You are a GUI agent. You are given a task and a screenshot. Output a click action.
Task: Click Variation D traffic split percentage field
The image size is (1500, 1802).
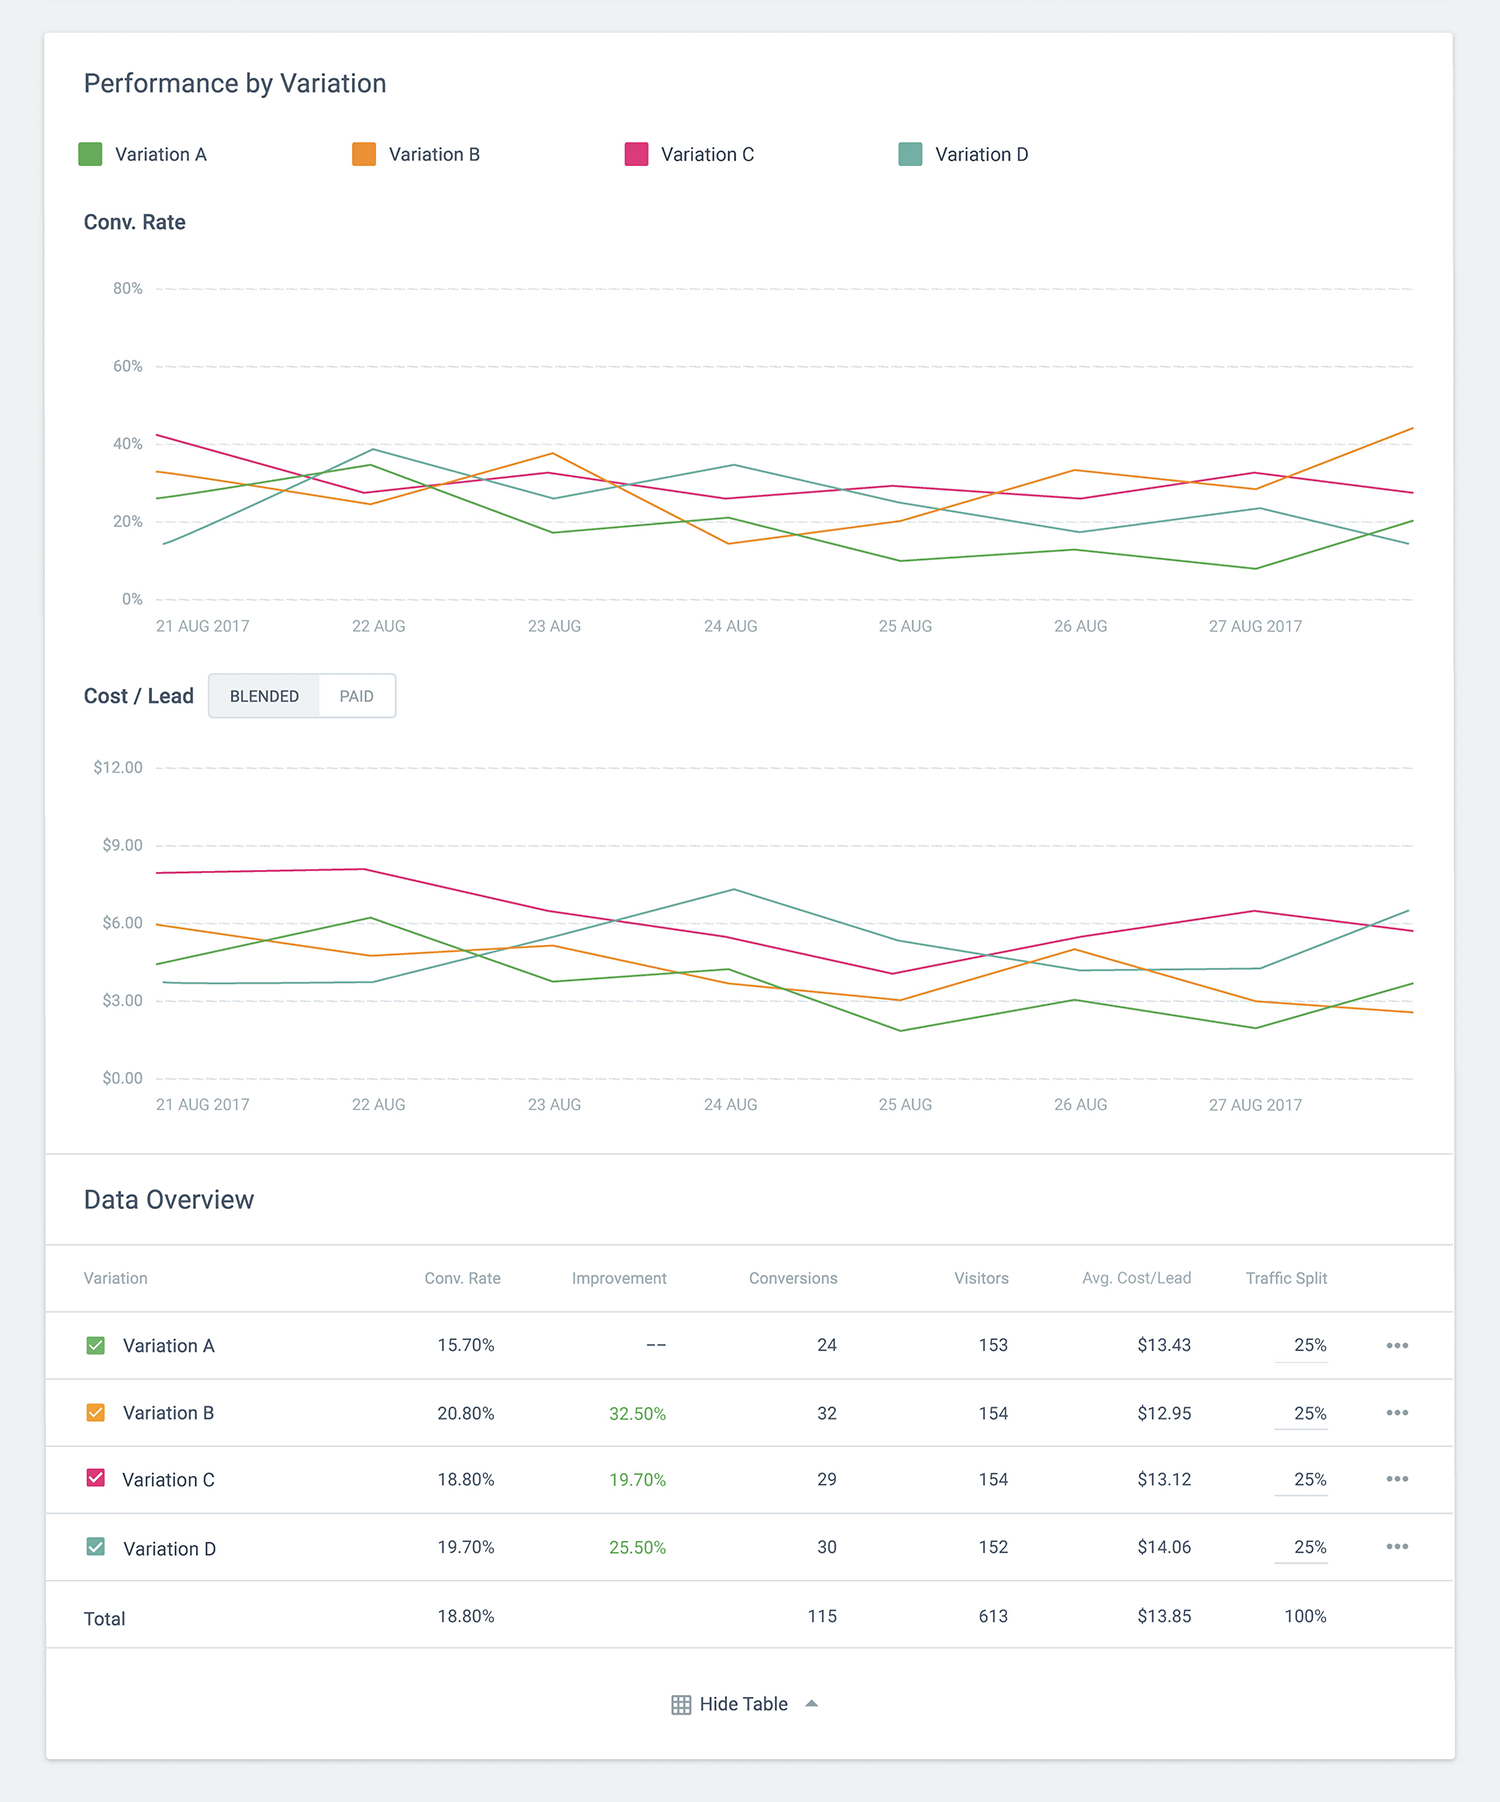pos(1302,1547)
